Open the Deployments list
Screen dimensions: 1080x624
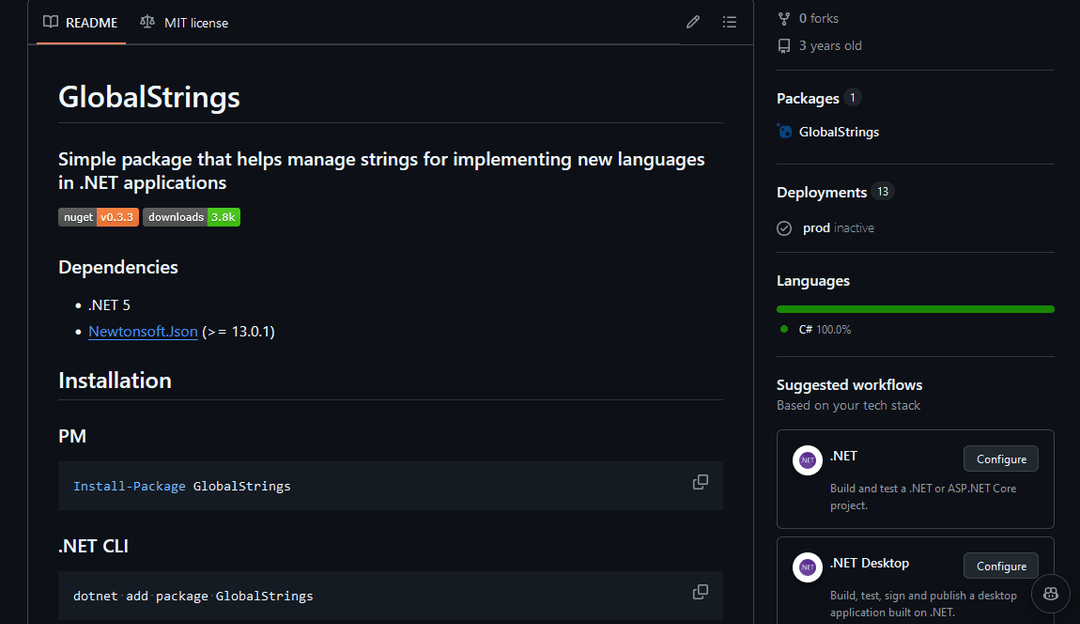[x=824, y=192]
